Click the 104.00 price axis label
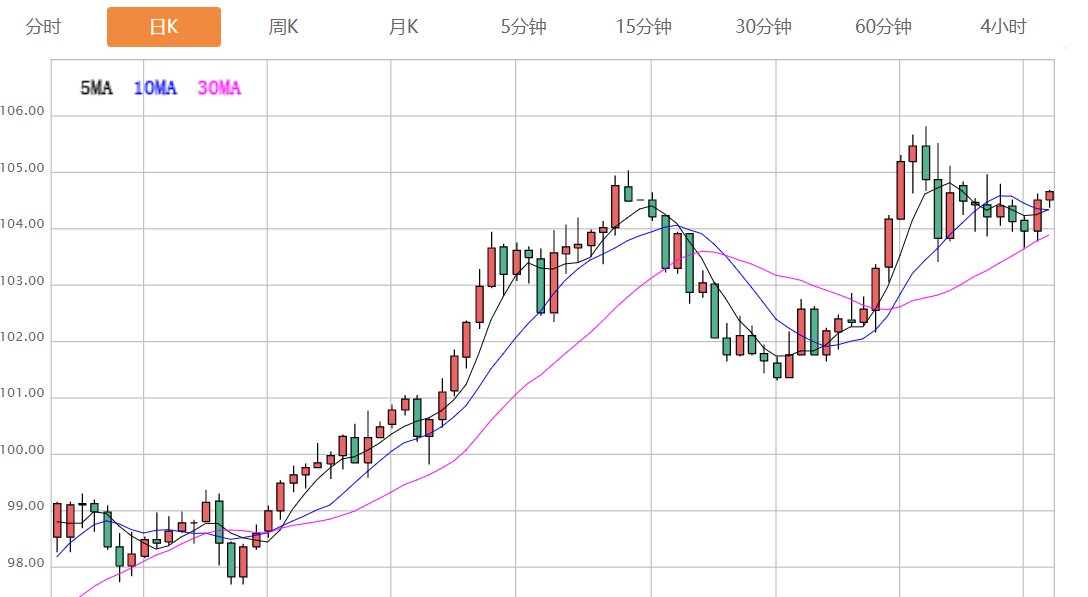 point(23,225)
